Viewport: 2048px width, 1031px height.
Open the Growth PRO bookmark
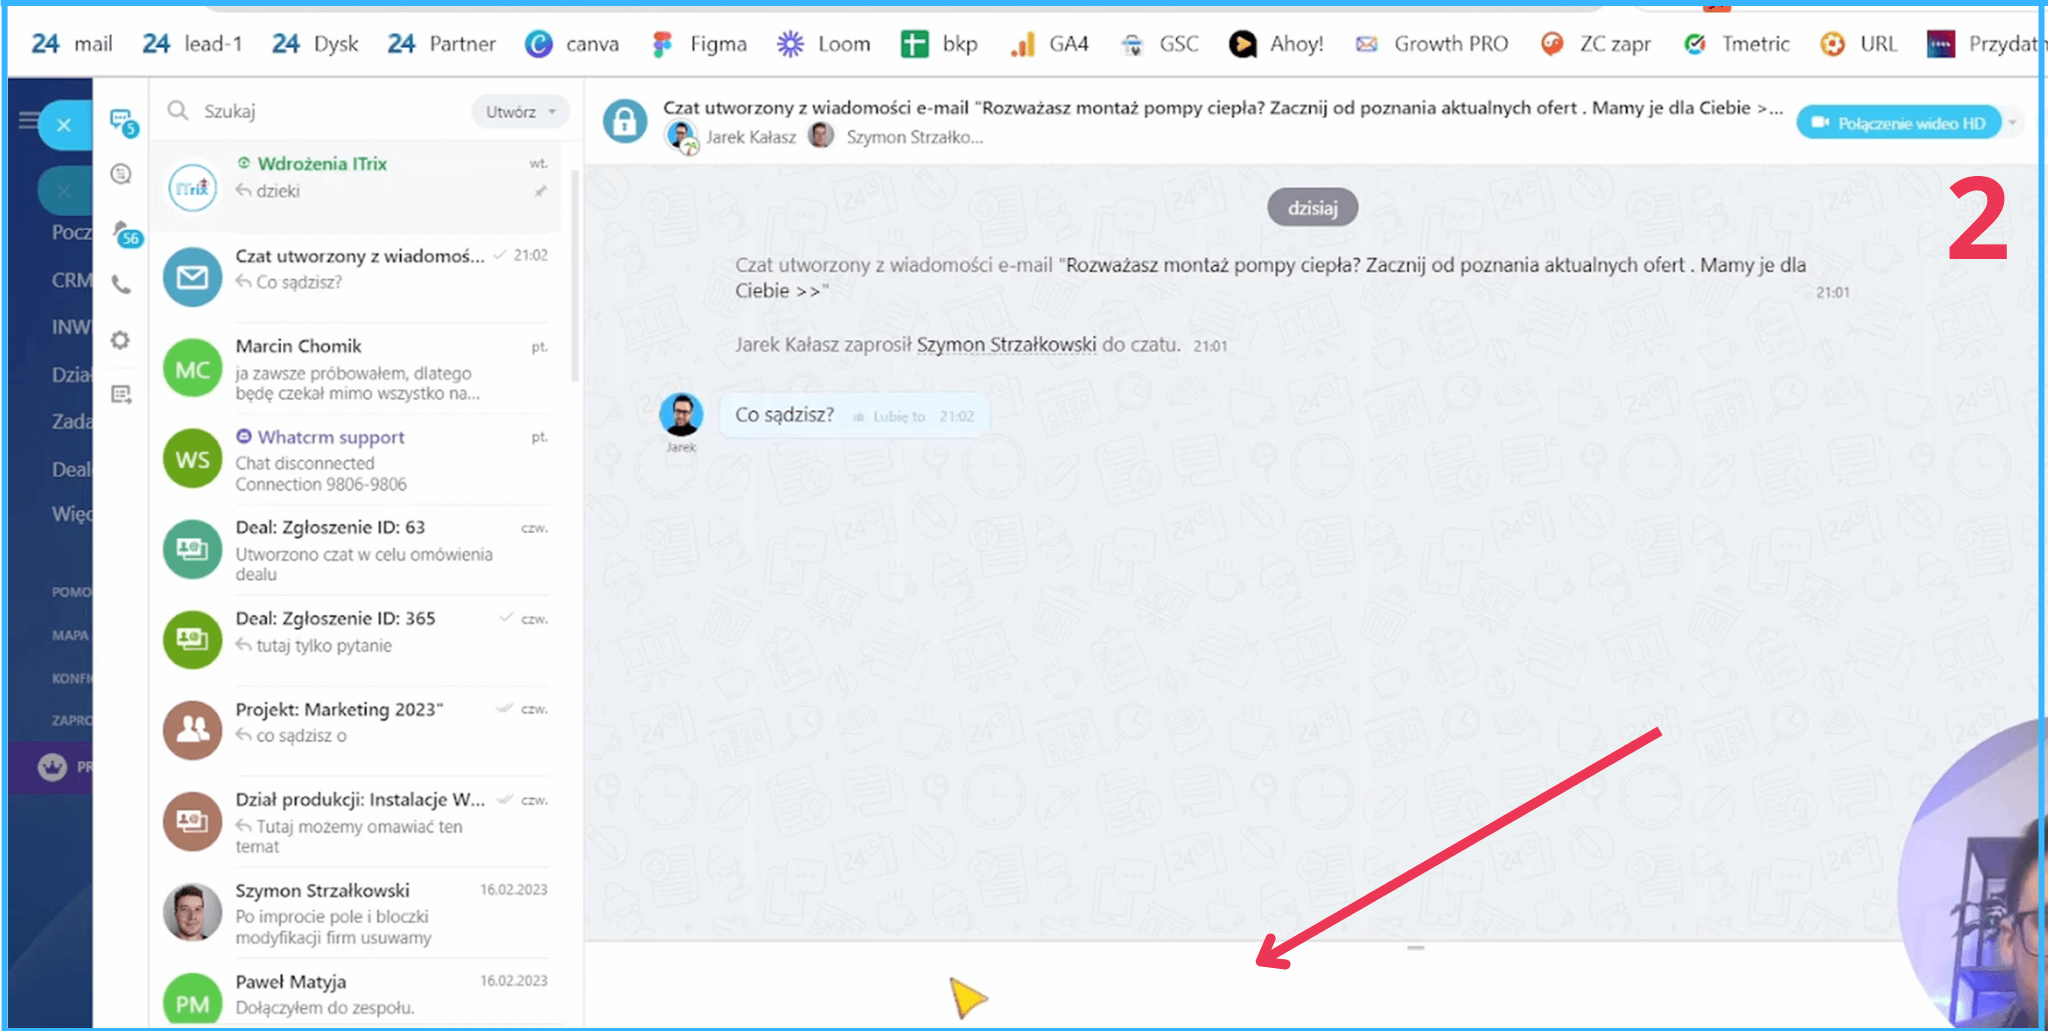(x=1432, y=44)
